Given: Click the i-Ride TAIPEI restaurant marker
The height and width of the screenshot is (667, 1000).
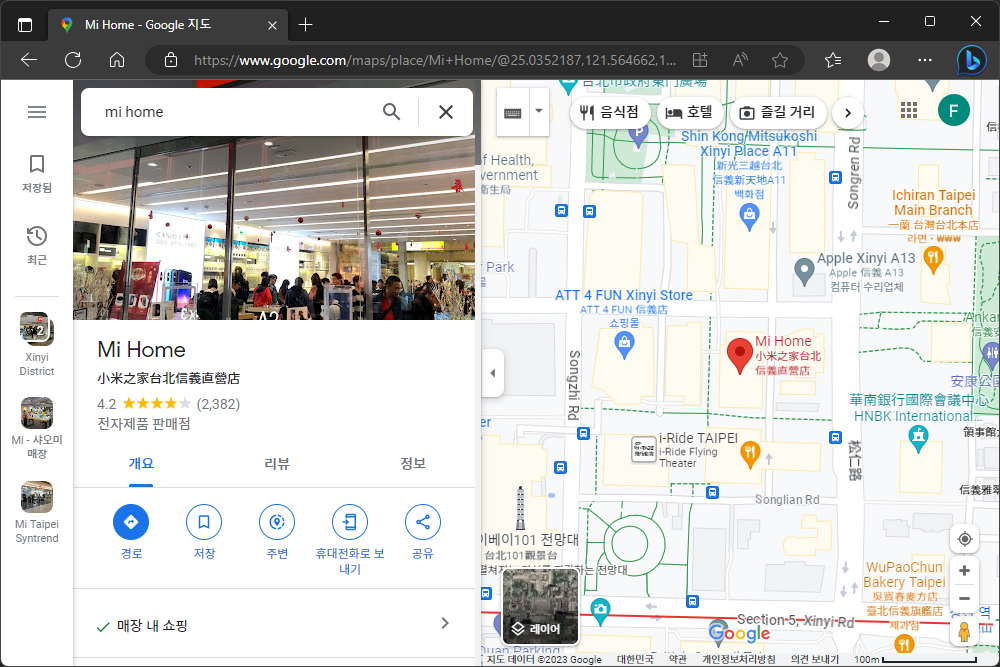Looking at the screenshot, I should [750, 454].
